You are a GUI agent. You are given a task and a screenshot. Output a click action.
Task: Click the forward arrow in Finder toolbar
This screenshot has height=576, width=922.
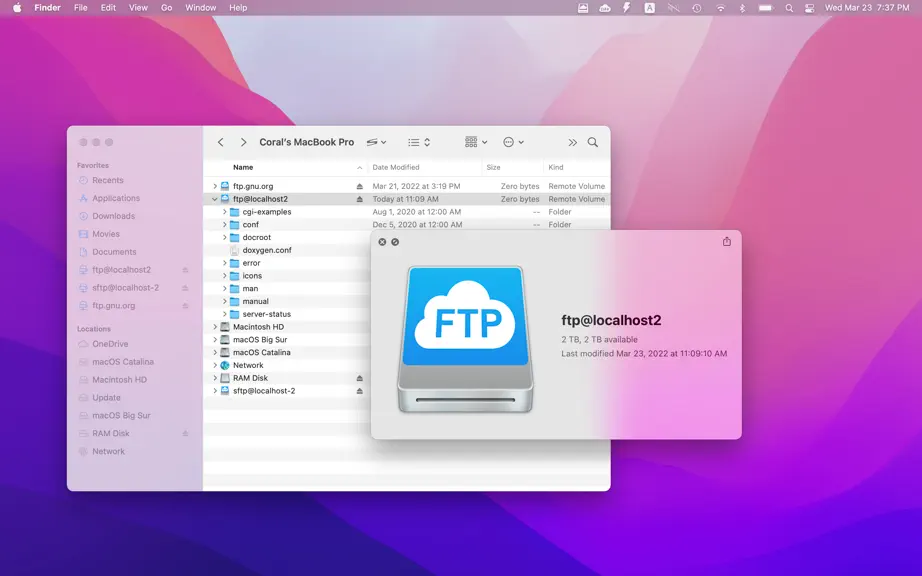[243, 142]
